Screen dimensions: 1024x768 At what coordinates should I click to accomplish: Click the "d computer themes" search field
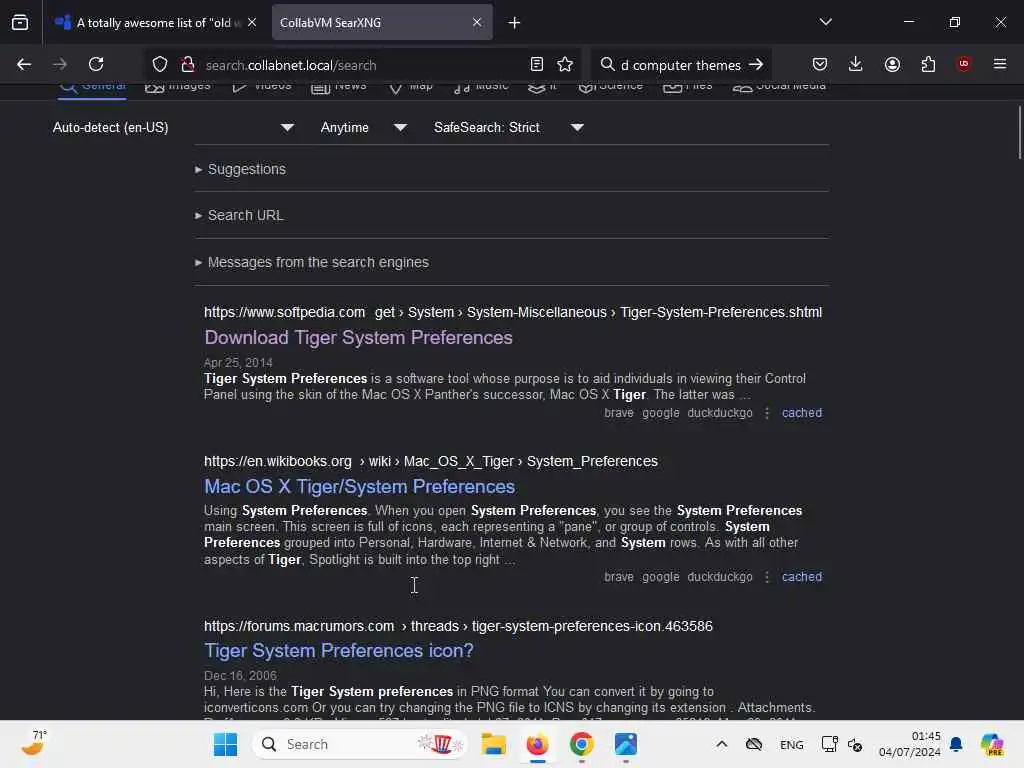point(682,65)
